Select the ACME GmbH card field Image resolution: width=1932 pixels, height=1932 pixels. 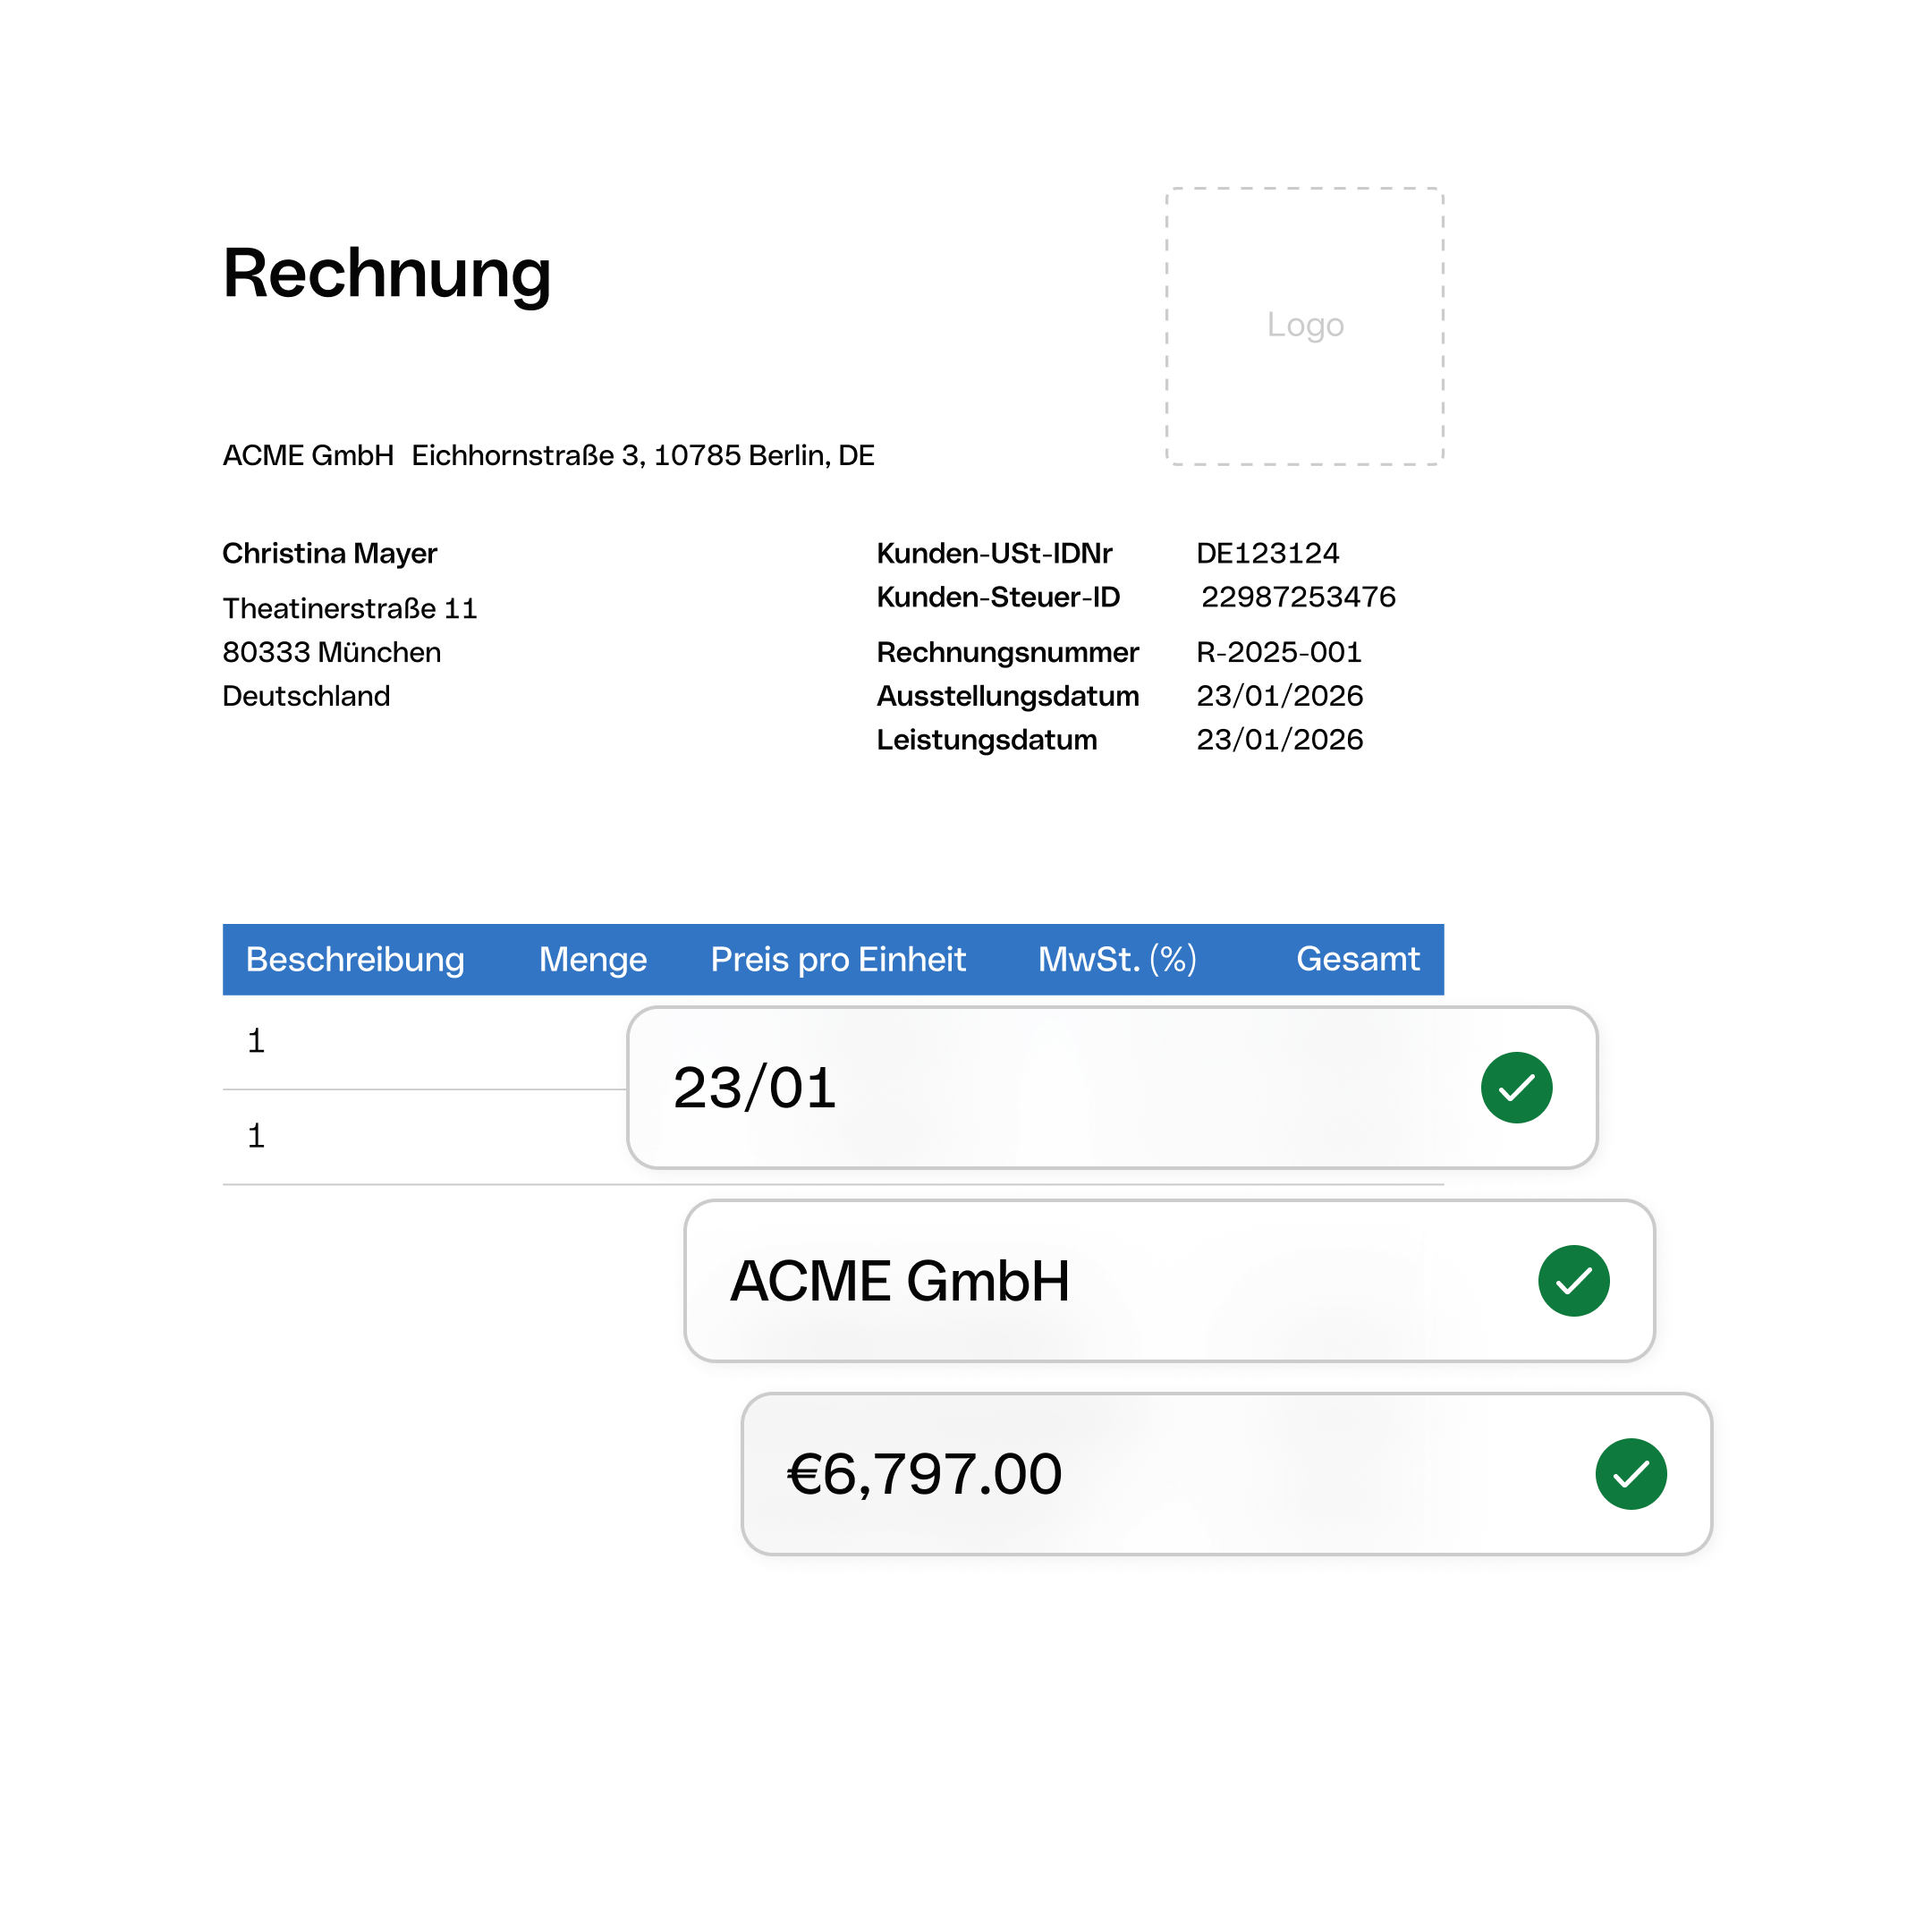[1169, 1280]
